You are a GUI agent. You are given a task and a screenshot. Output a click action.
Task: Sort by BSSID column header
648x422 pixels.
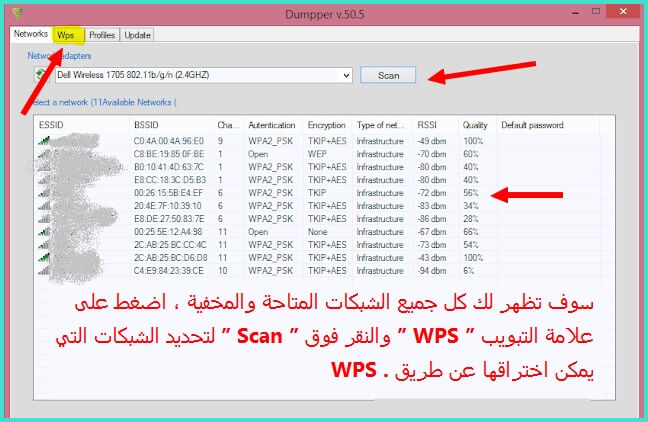click(172, 125)
